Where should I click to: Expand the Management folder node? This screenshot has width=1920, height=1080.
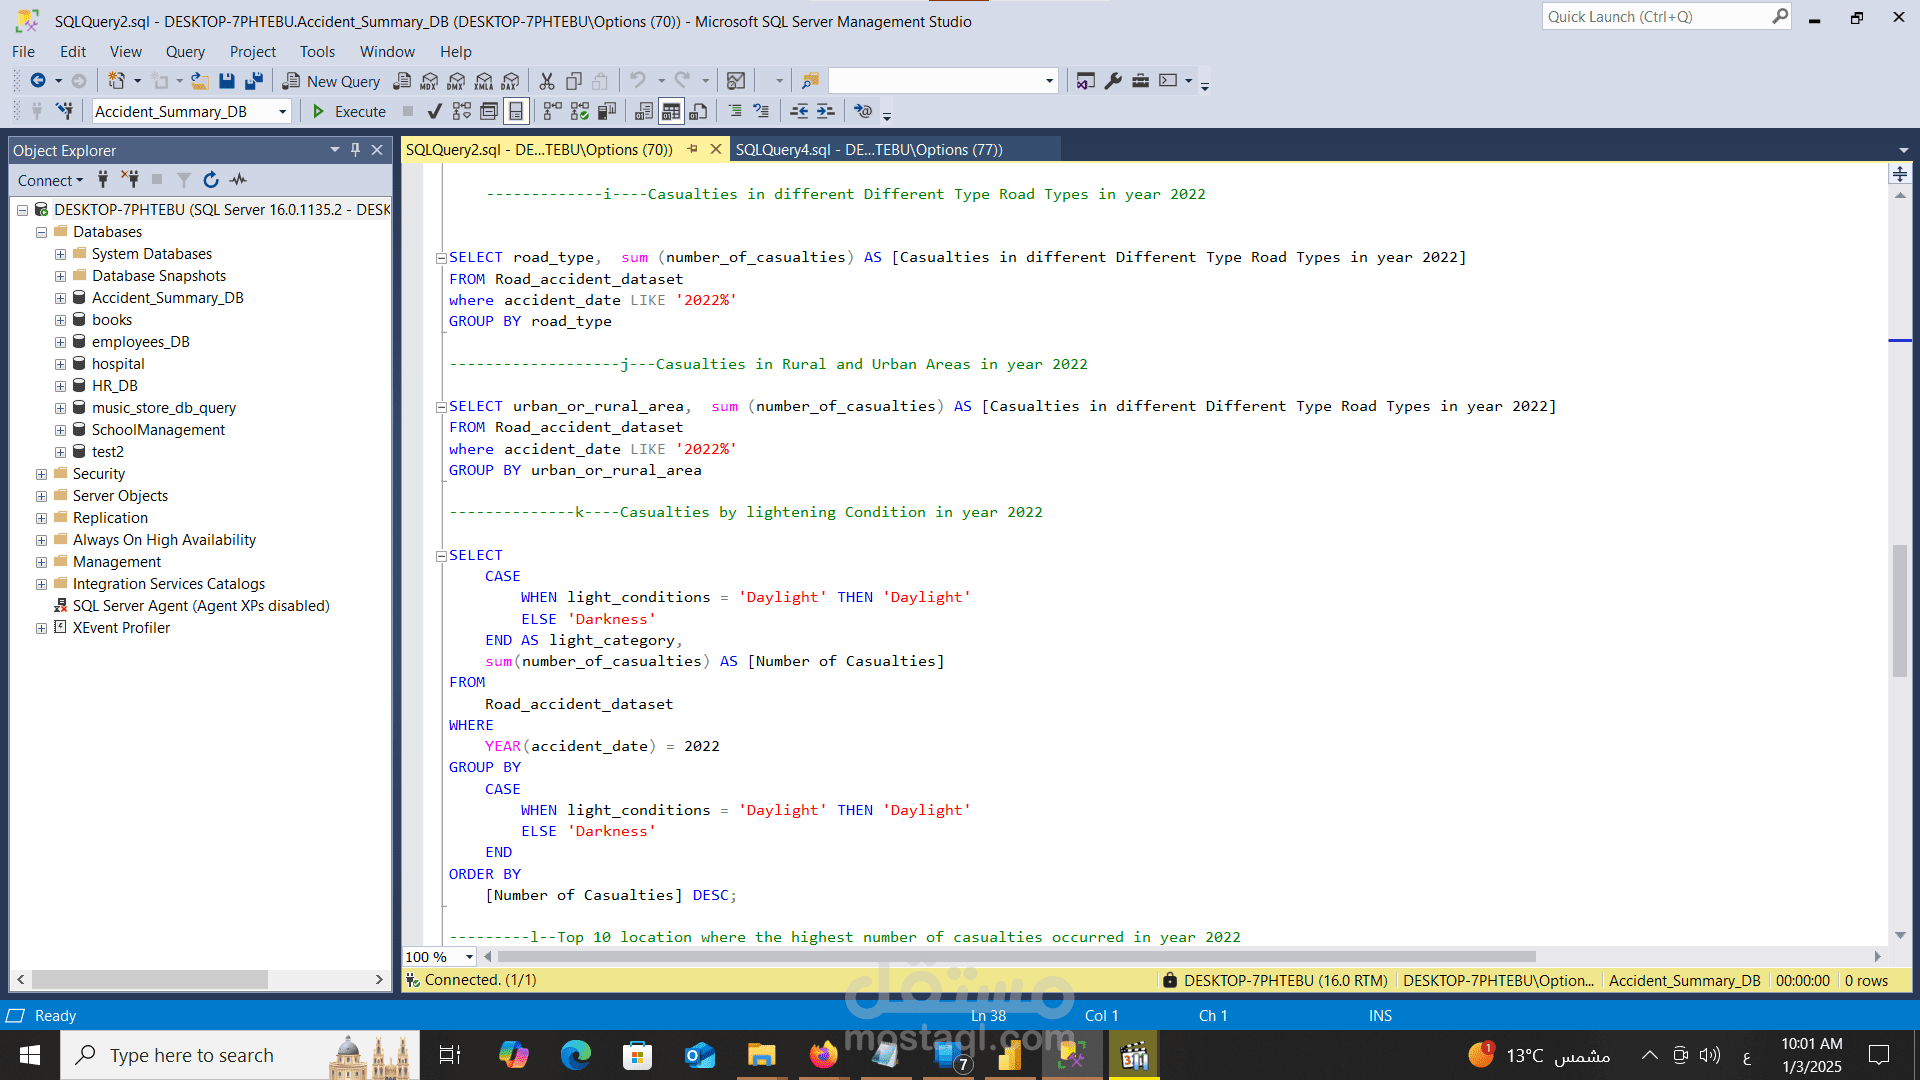pos(41,562)
